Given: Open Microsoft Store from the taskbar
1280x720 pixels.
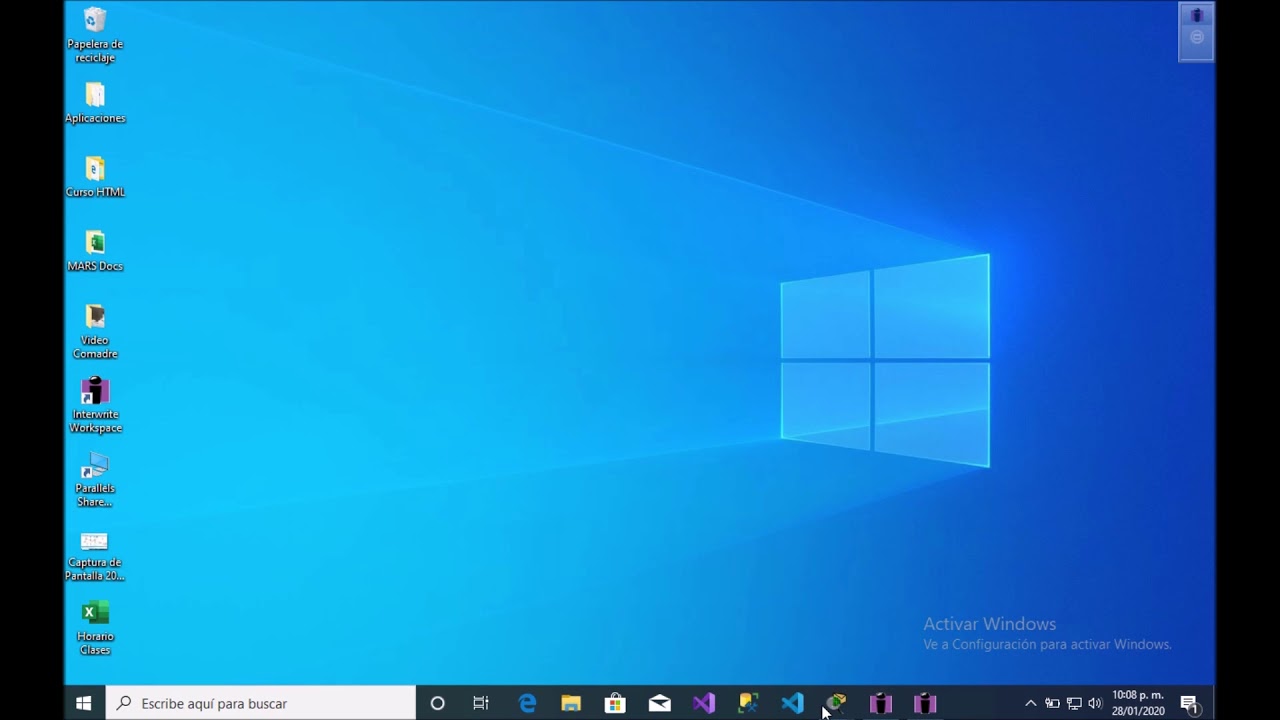Looking at the screenshot, I should (615, 703).
